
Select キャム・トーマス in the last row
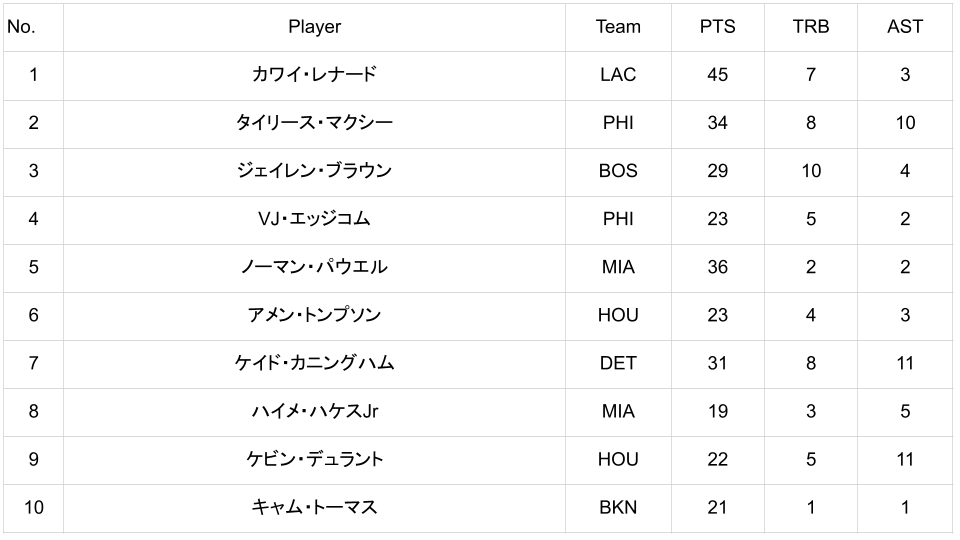(x=314, y=507)
